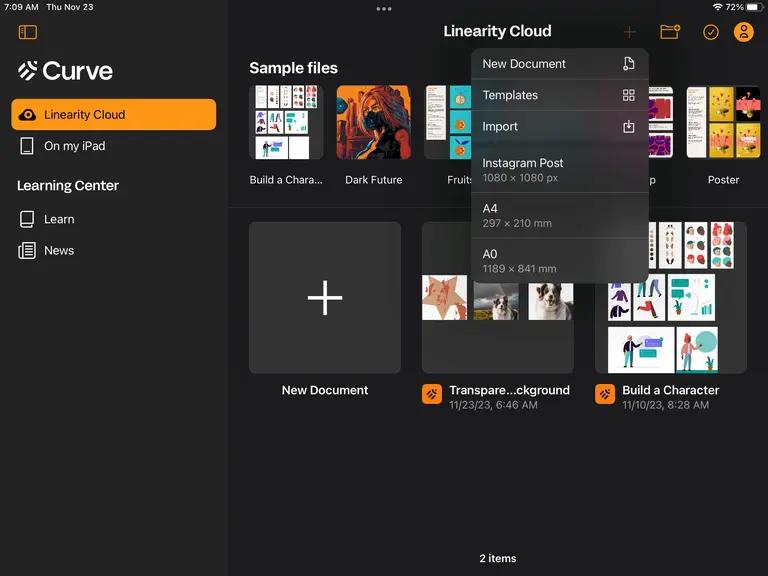Open the Learn section
The width and height of the screenshot is (768, 576).
pos(114,219)
